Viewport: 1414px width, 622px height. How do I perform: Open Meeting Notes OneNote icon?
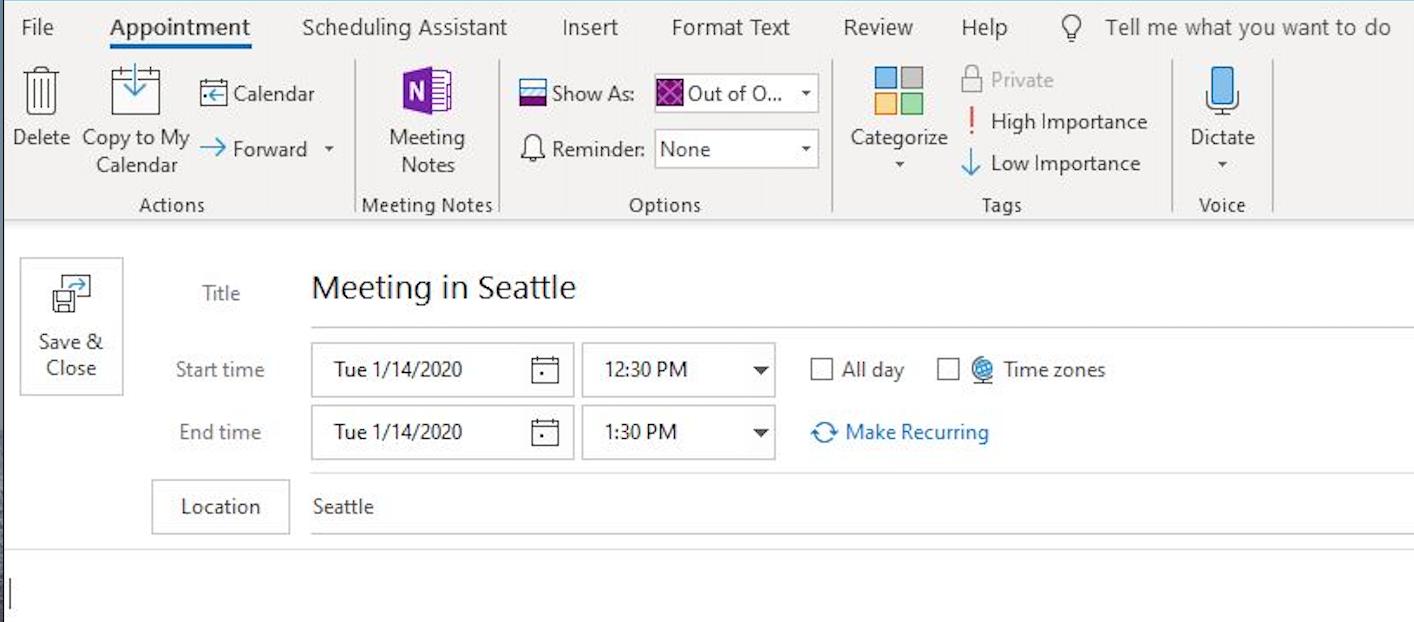tap(427, 92)
